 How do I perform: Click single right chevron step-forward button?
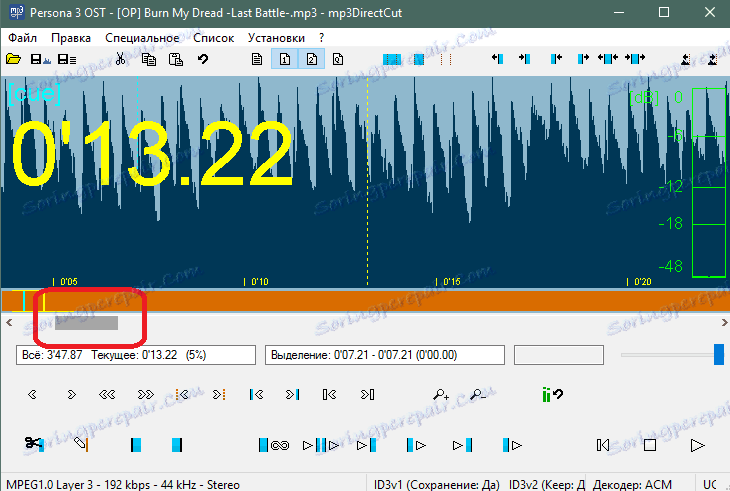[71, 395]
